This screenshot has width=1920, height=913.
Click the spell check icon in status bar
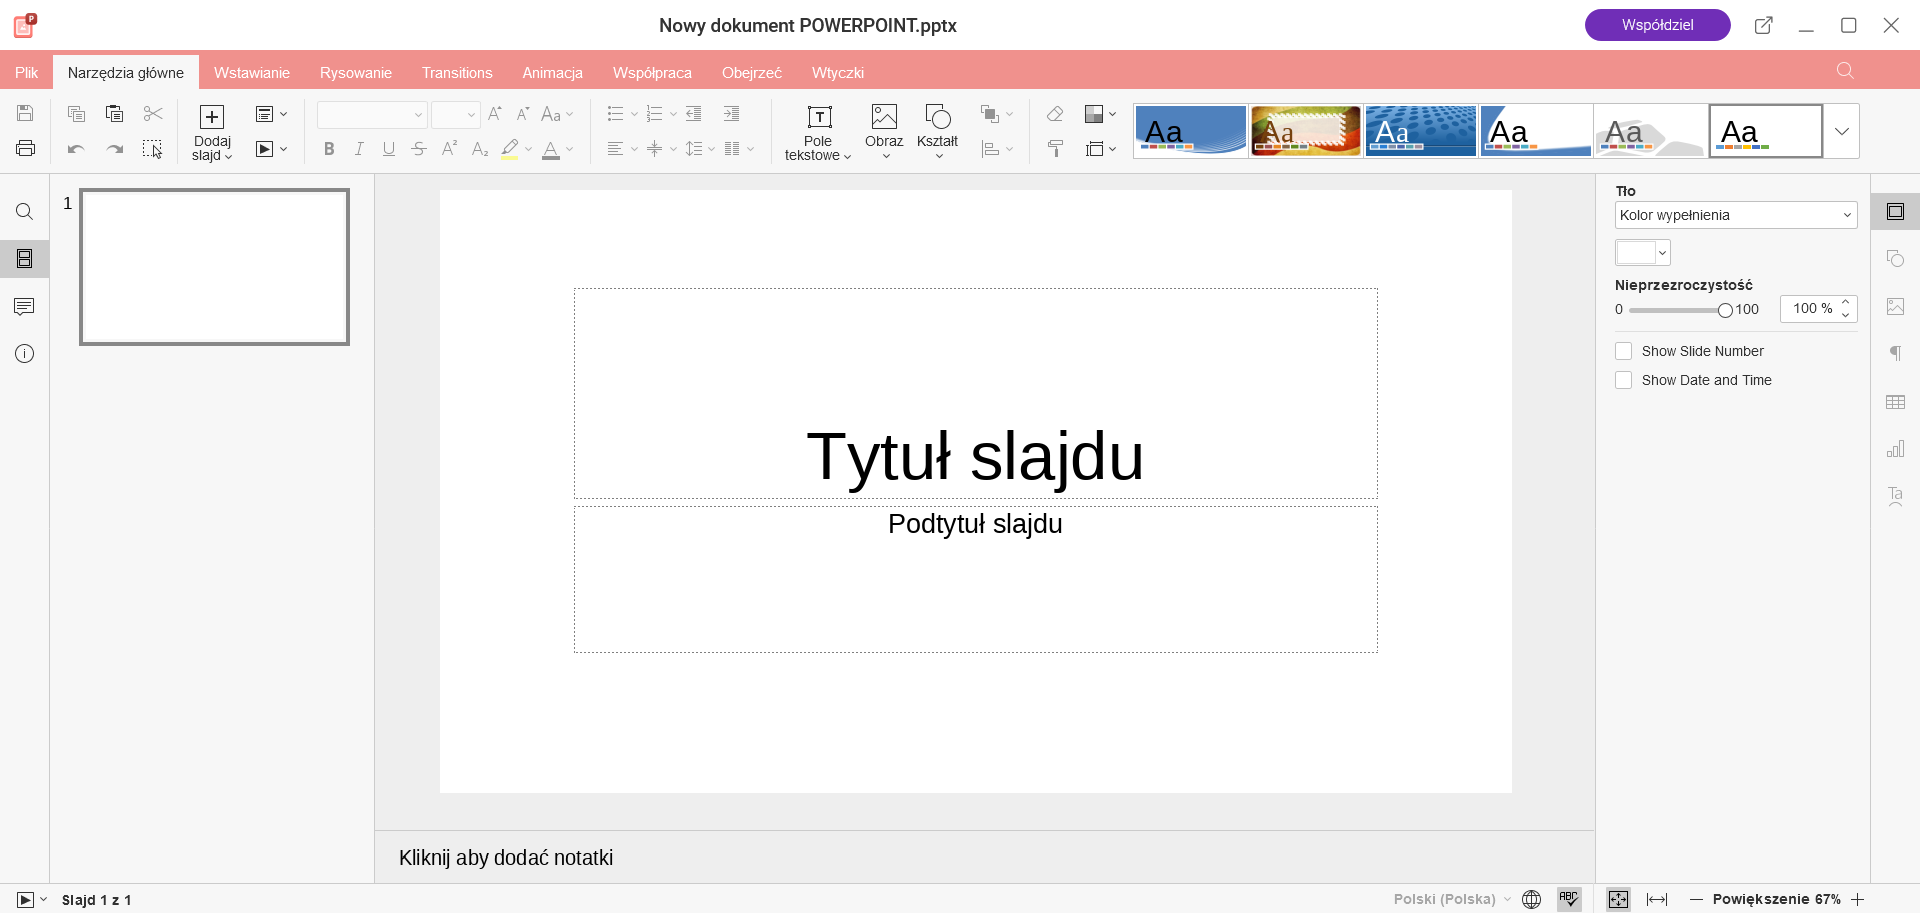1569,899
